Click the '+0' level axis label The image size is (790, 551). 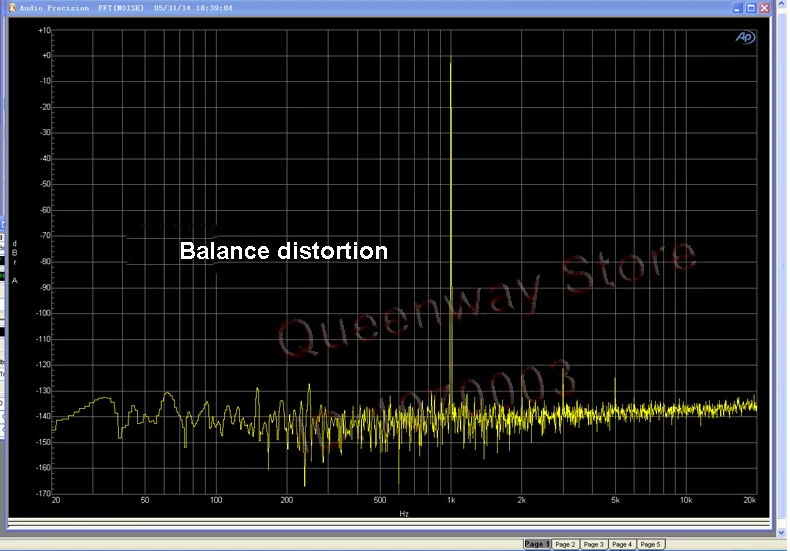pos(46,55)
